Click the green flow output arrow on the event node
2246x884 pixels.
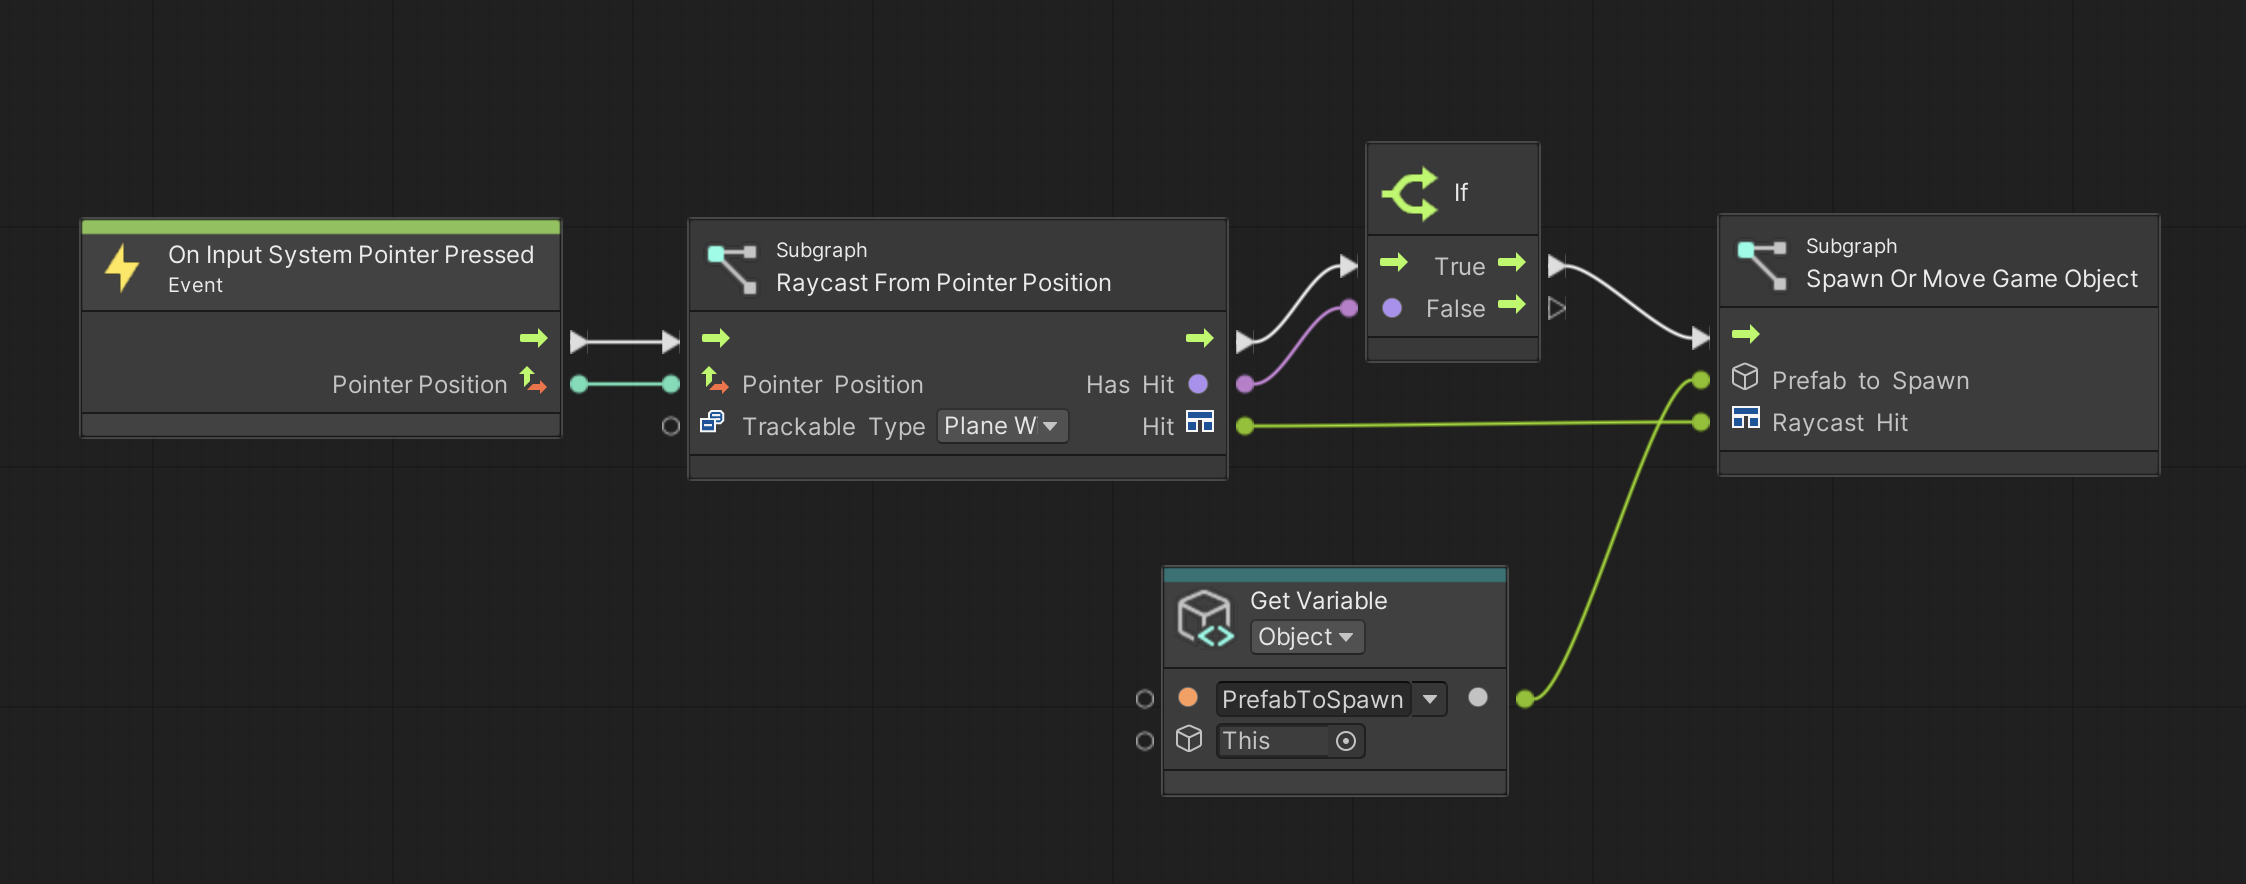click(x=534, y=338)
